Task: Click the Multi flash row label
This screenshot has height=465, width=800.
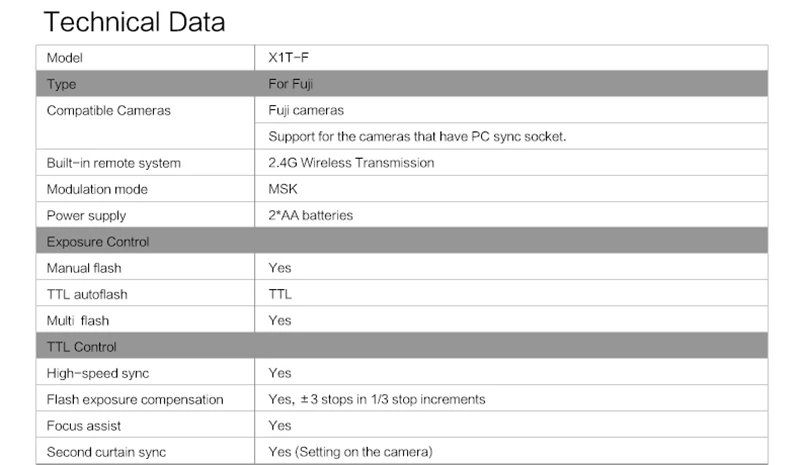Action: click(78, 320)
